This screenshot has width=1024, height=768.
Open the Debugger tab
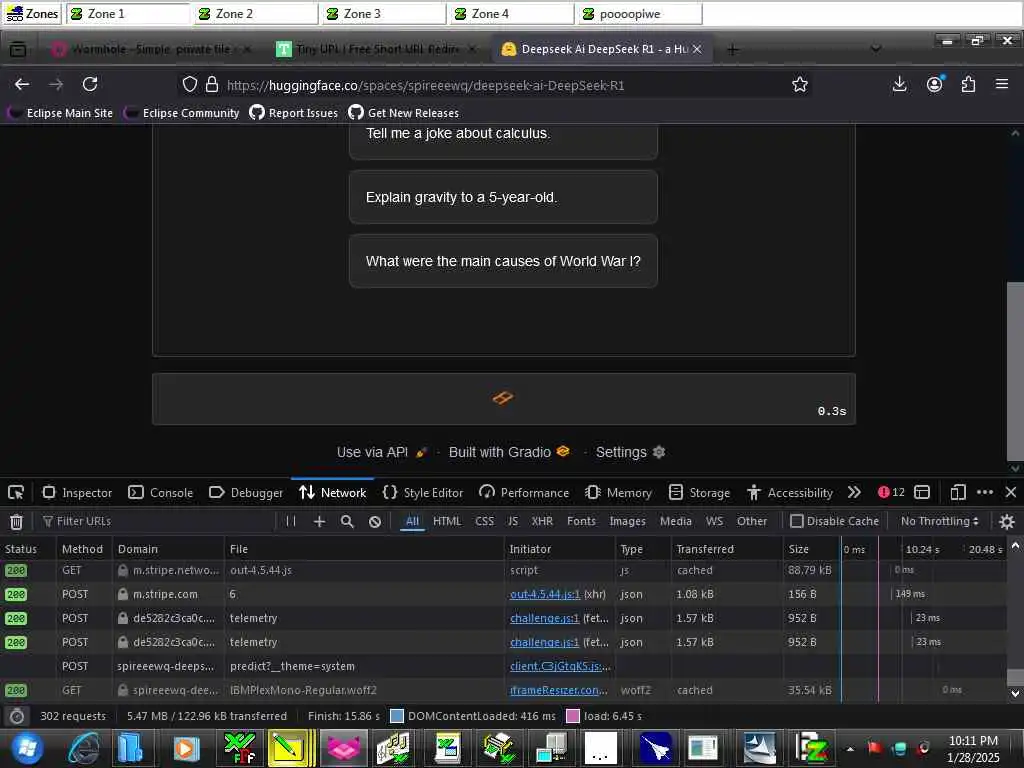click(x=246, y=492)
